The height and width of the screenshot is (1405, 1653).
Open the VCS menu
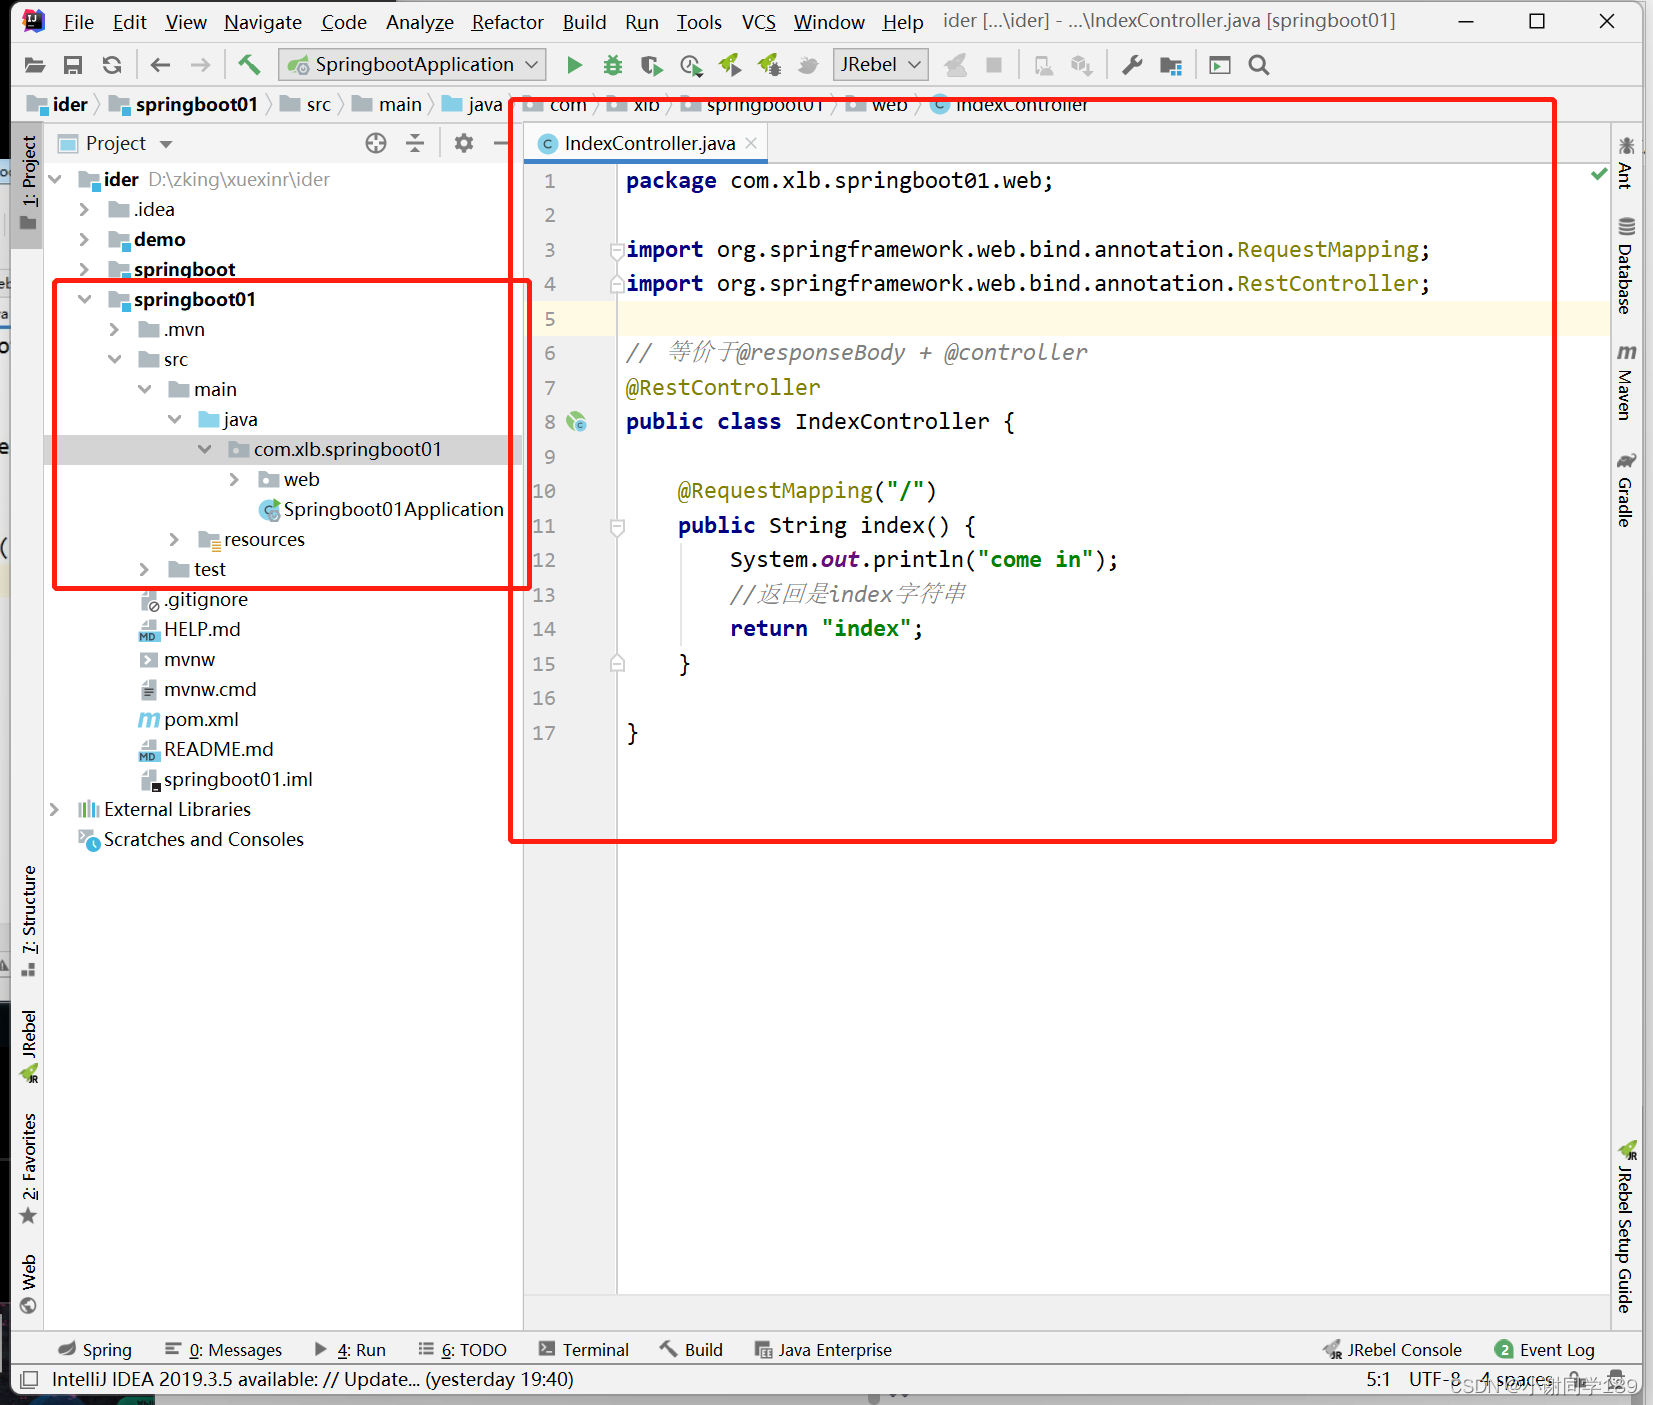click(759, 22)
